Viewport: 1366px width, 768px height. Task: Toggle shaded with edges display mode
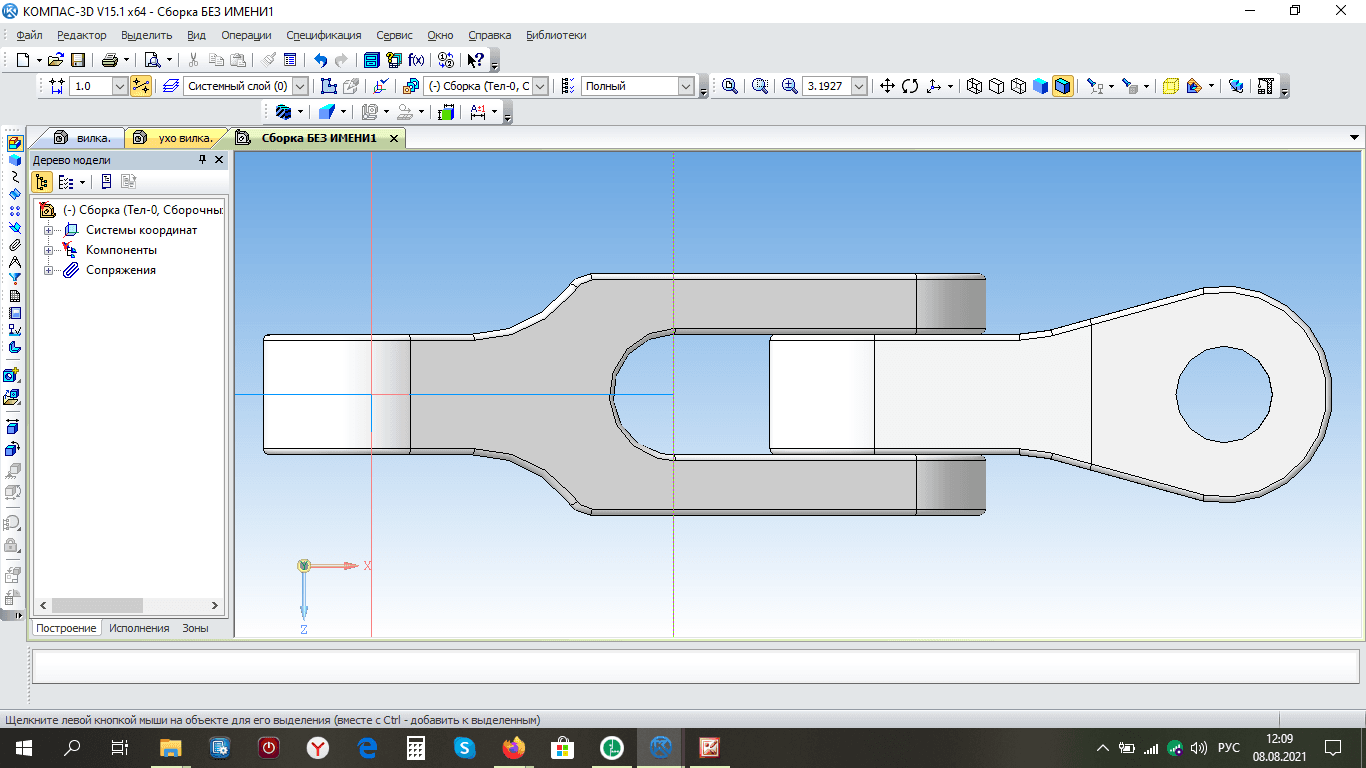pos(1063,86)
